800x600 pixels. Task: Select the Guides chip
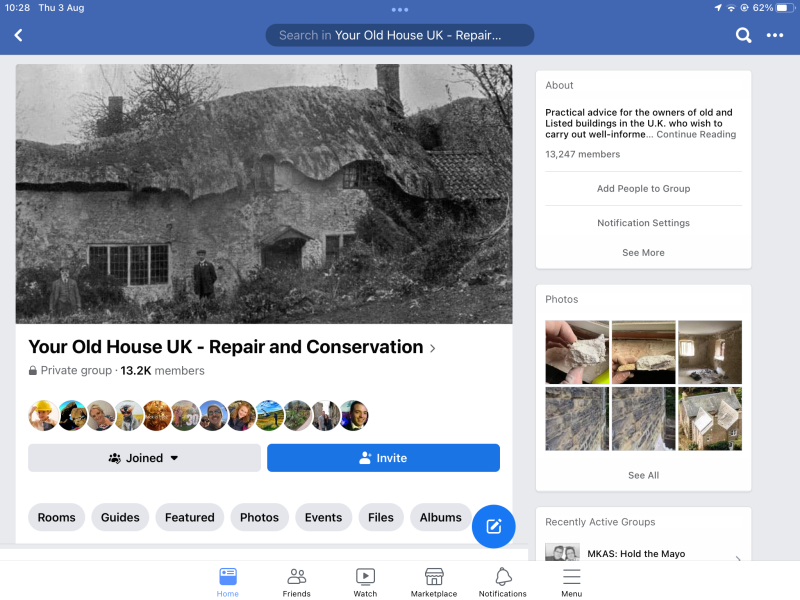point(120,517)
